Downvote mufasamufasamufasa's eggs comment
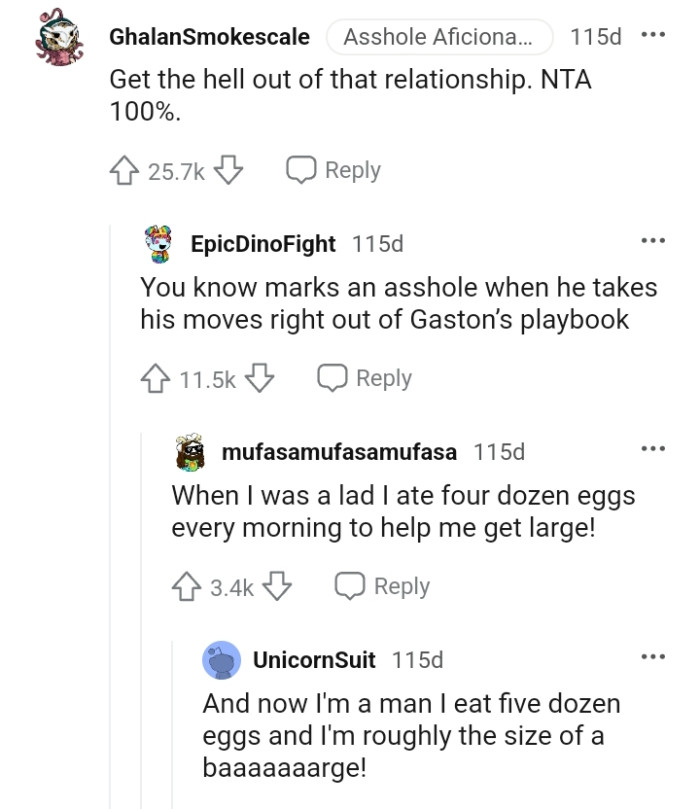 [279, 587]
